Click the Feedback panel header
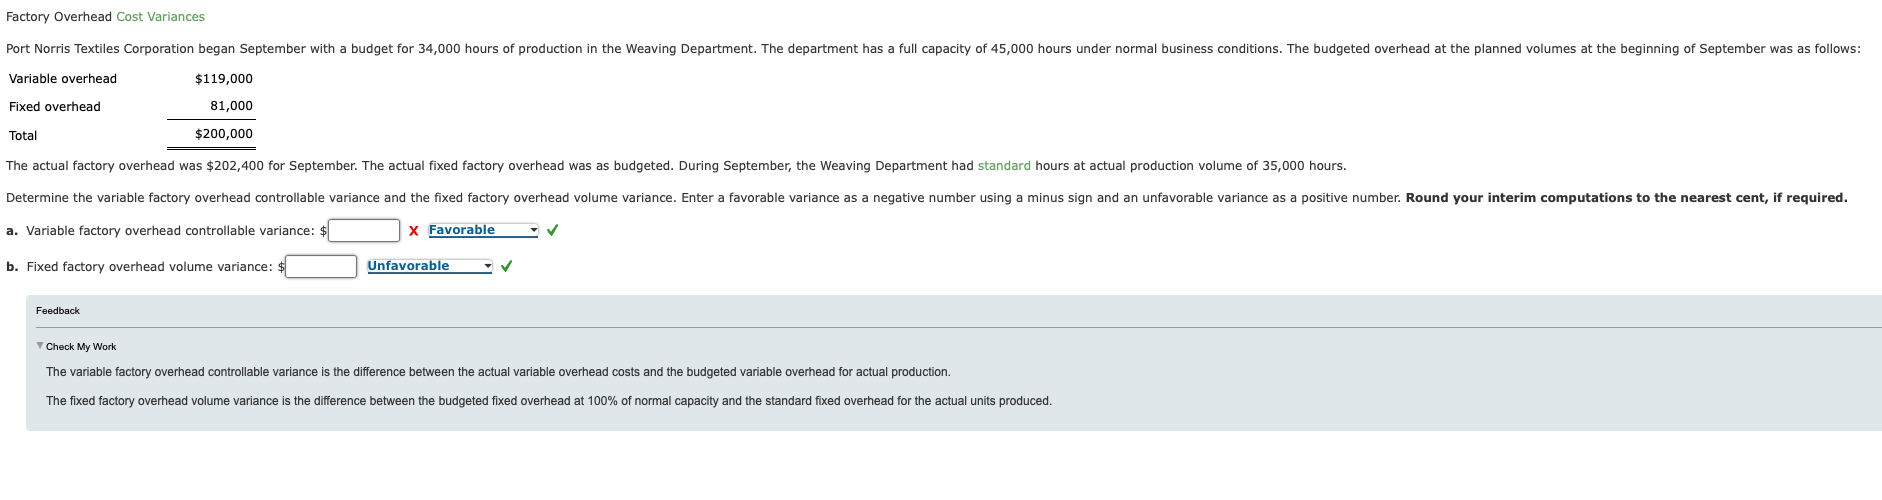The image size is (1882, 500). (x=58, y=311)
